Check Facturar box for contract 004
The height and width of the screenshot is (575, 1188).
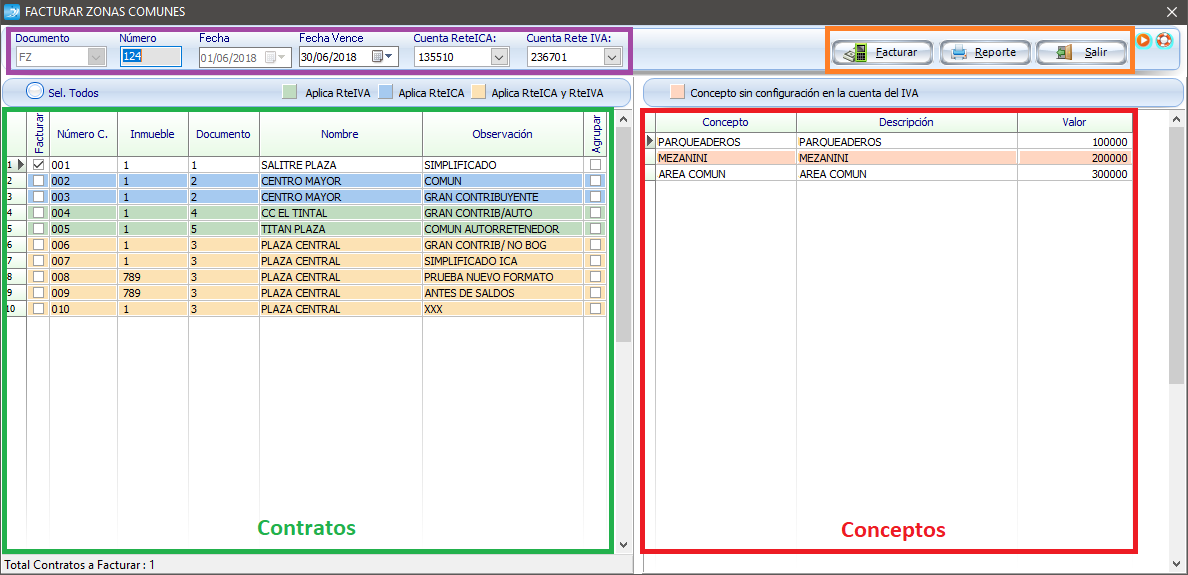(x=38, y=213)
